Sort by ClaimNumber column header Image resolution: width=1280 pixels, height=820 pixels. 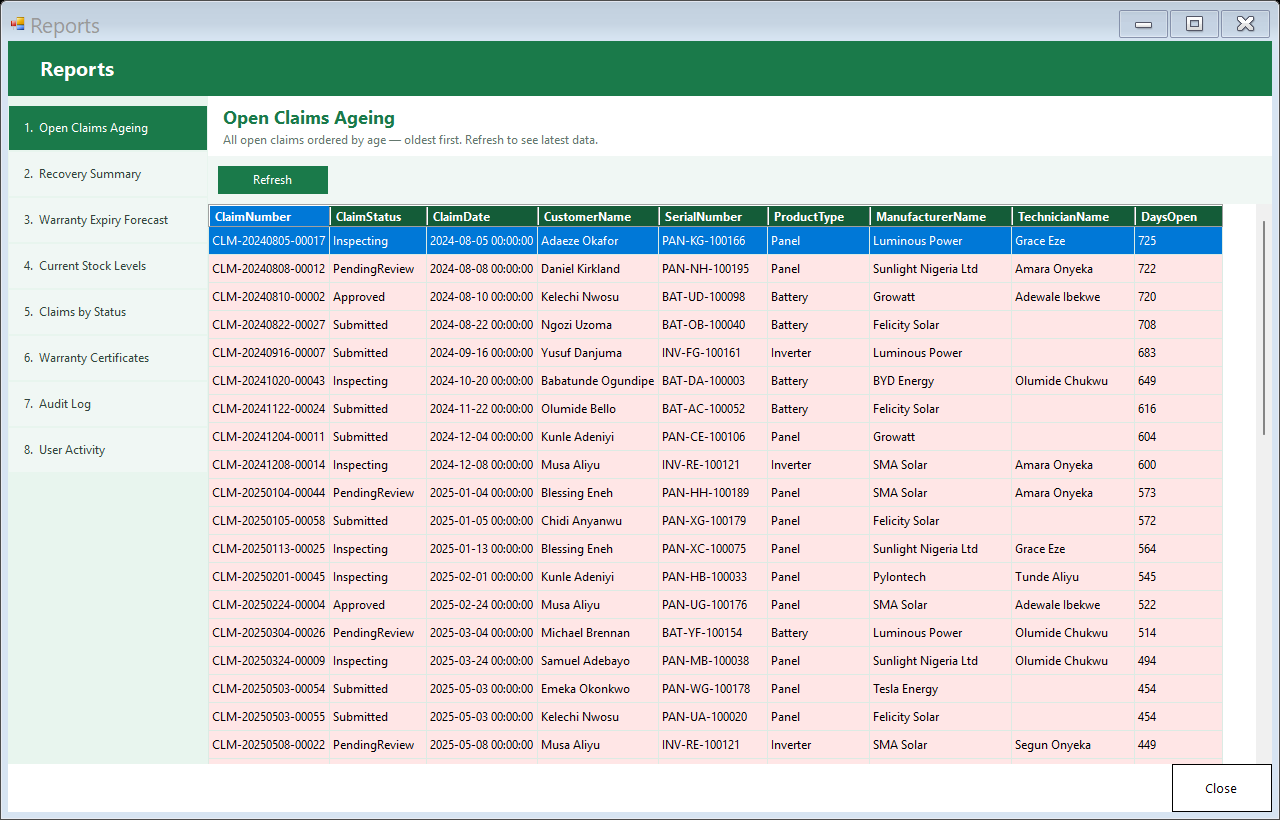pos(270,216)
